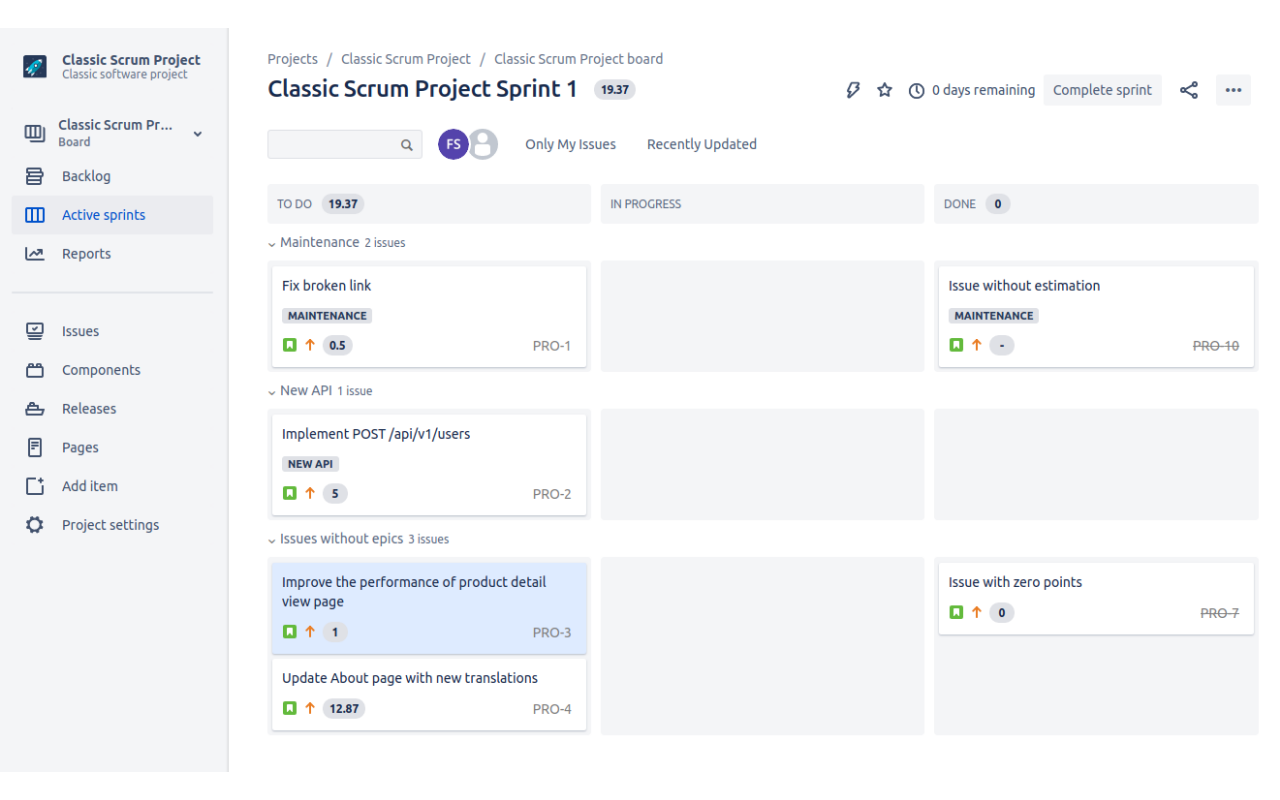The height and width of the screenshot is (800, 1280).
Task: Open the board sharing icon
Action: pos(1188,90)
